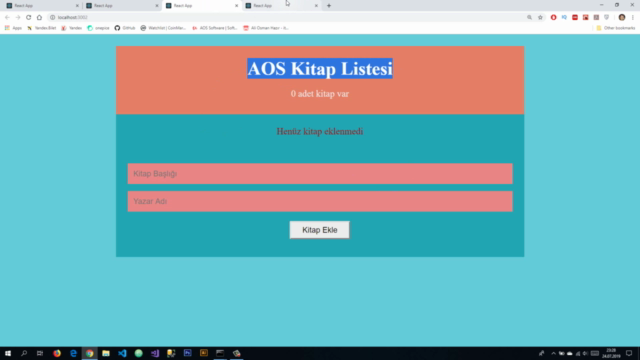The height and width of the screenshot is (360, 640).
Task: Open the green circle app on taskbar
Action: click(x=138, y=353)
